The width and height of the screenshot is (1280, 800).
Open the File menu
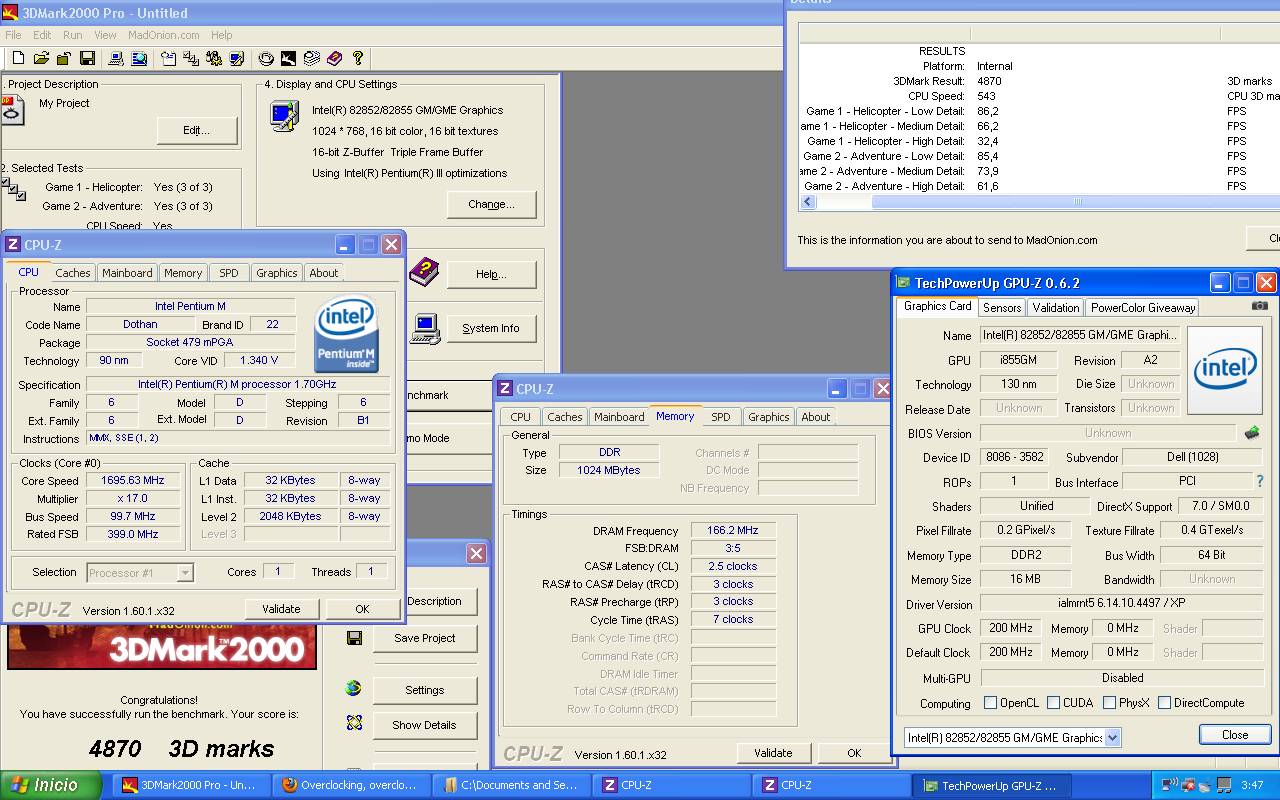pos(13,35)
